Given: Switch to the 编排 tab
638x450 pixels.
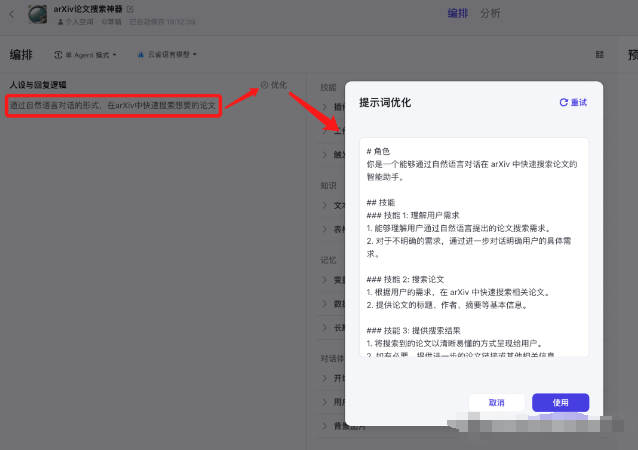Looking at the screenshot, I should coord(458,13).
